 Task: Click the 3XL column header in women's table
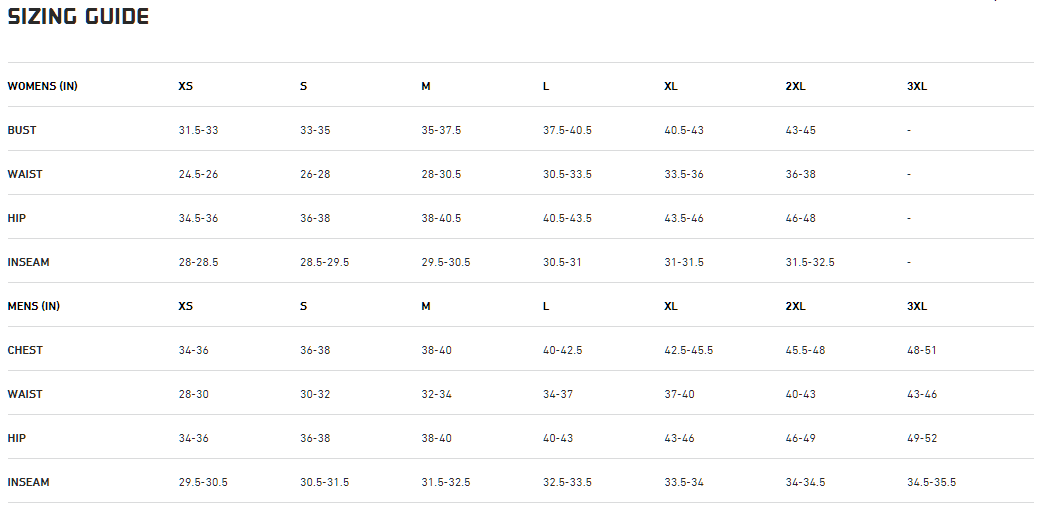[917, 86]
